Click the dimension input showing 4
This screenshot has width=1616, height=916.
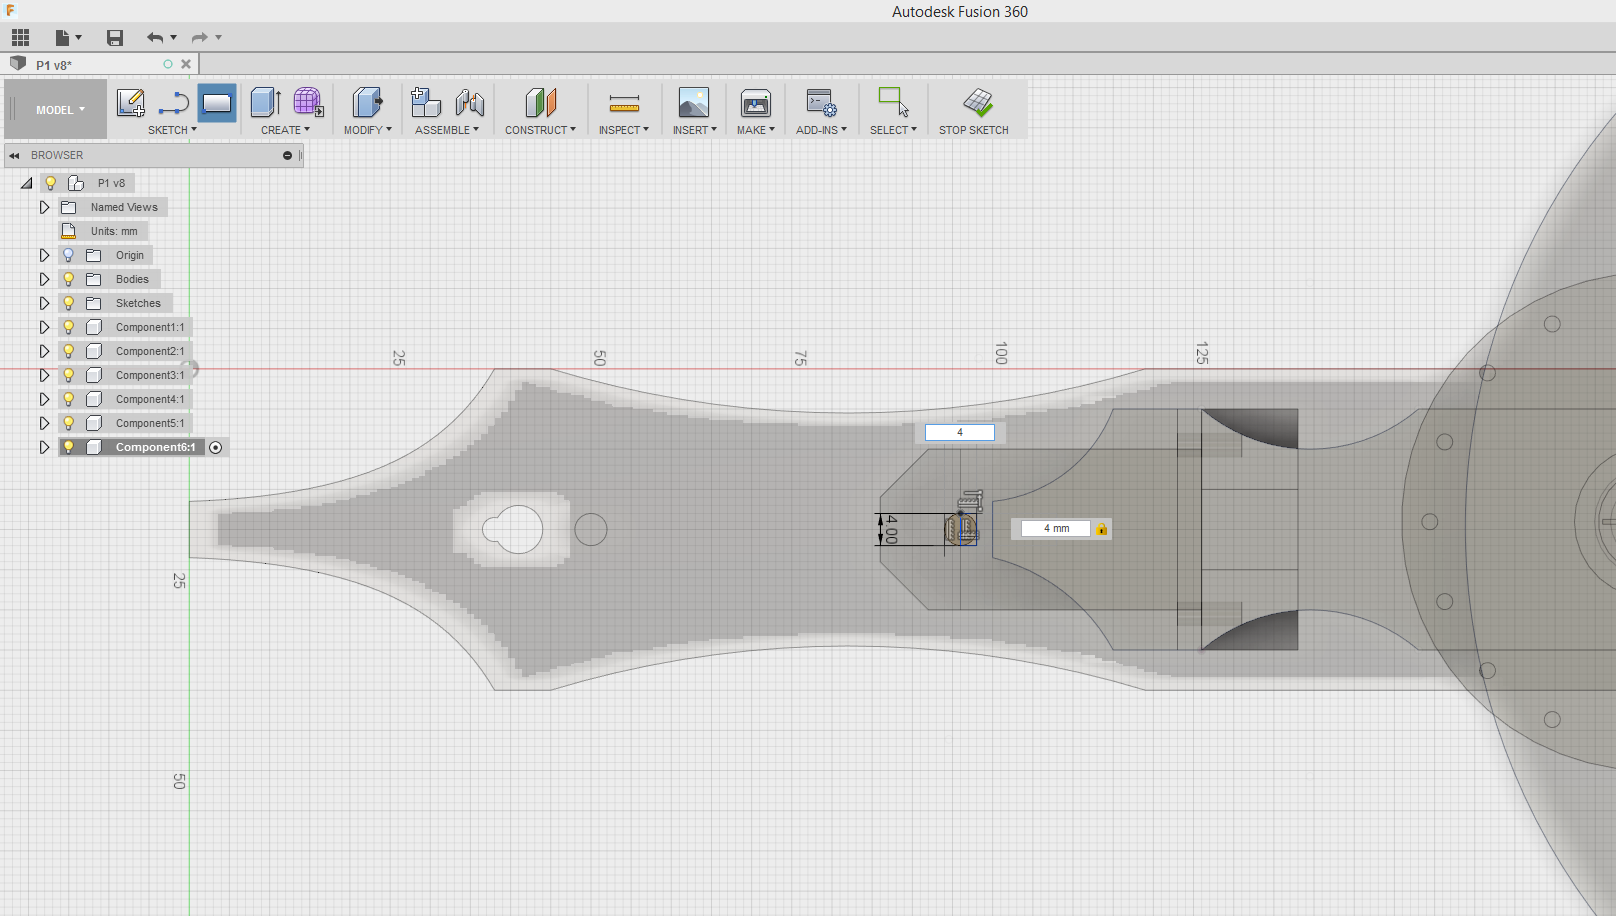click(x=960, y=433)
